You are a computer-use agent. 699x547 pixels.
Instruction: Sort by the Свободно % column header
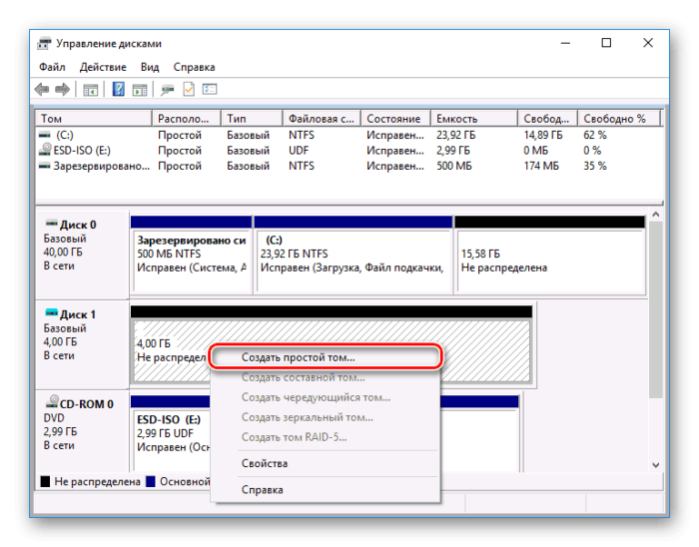point(618,119)
